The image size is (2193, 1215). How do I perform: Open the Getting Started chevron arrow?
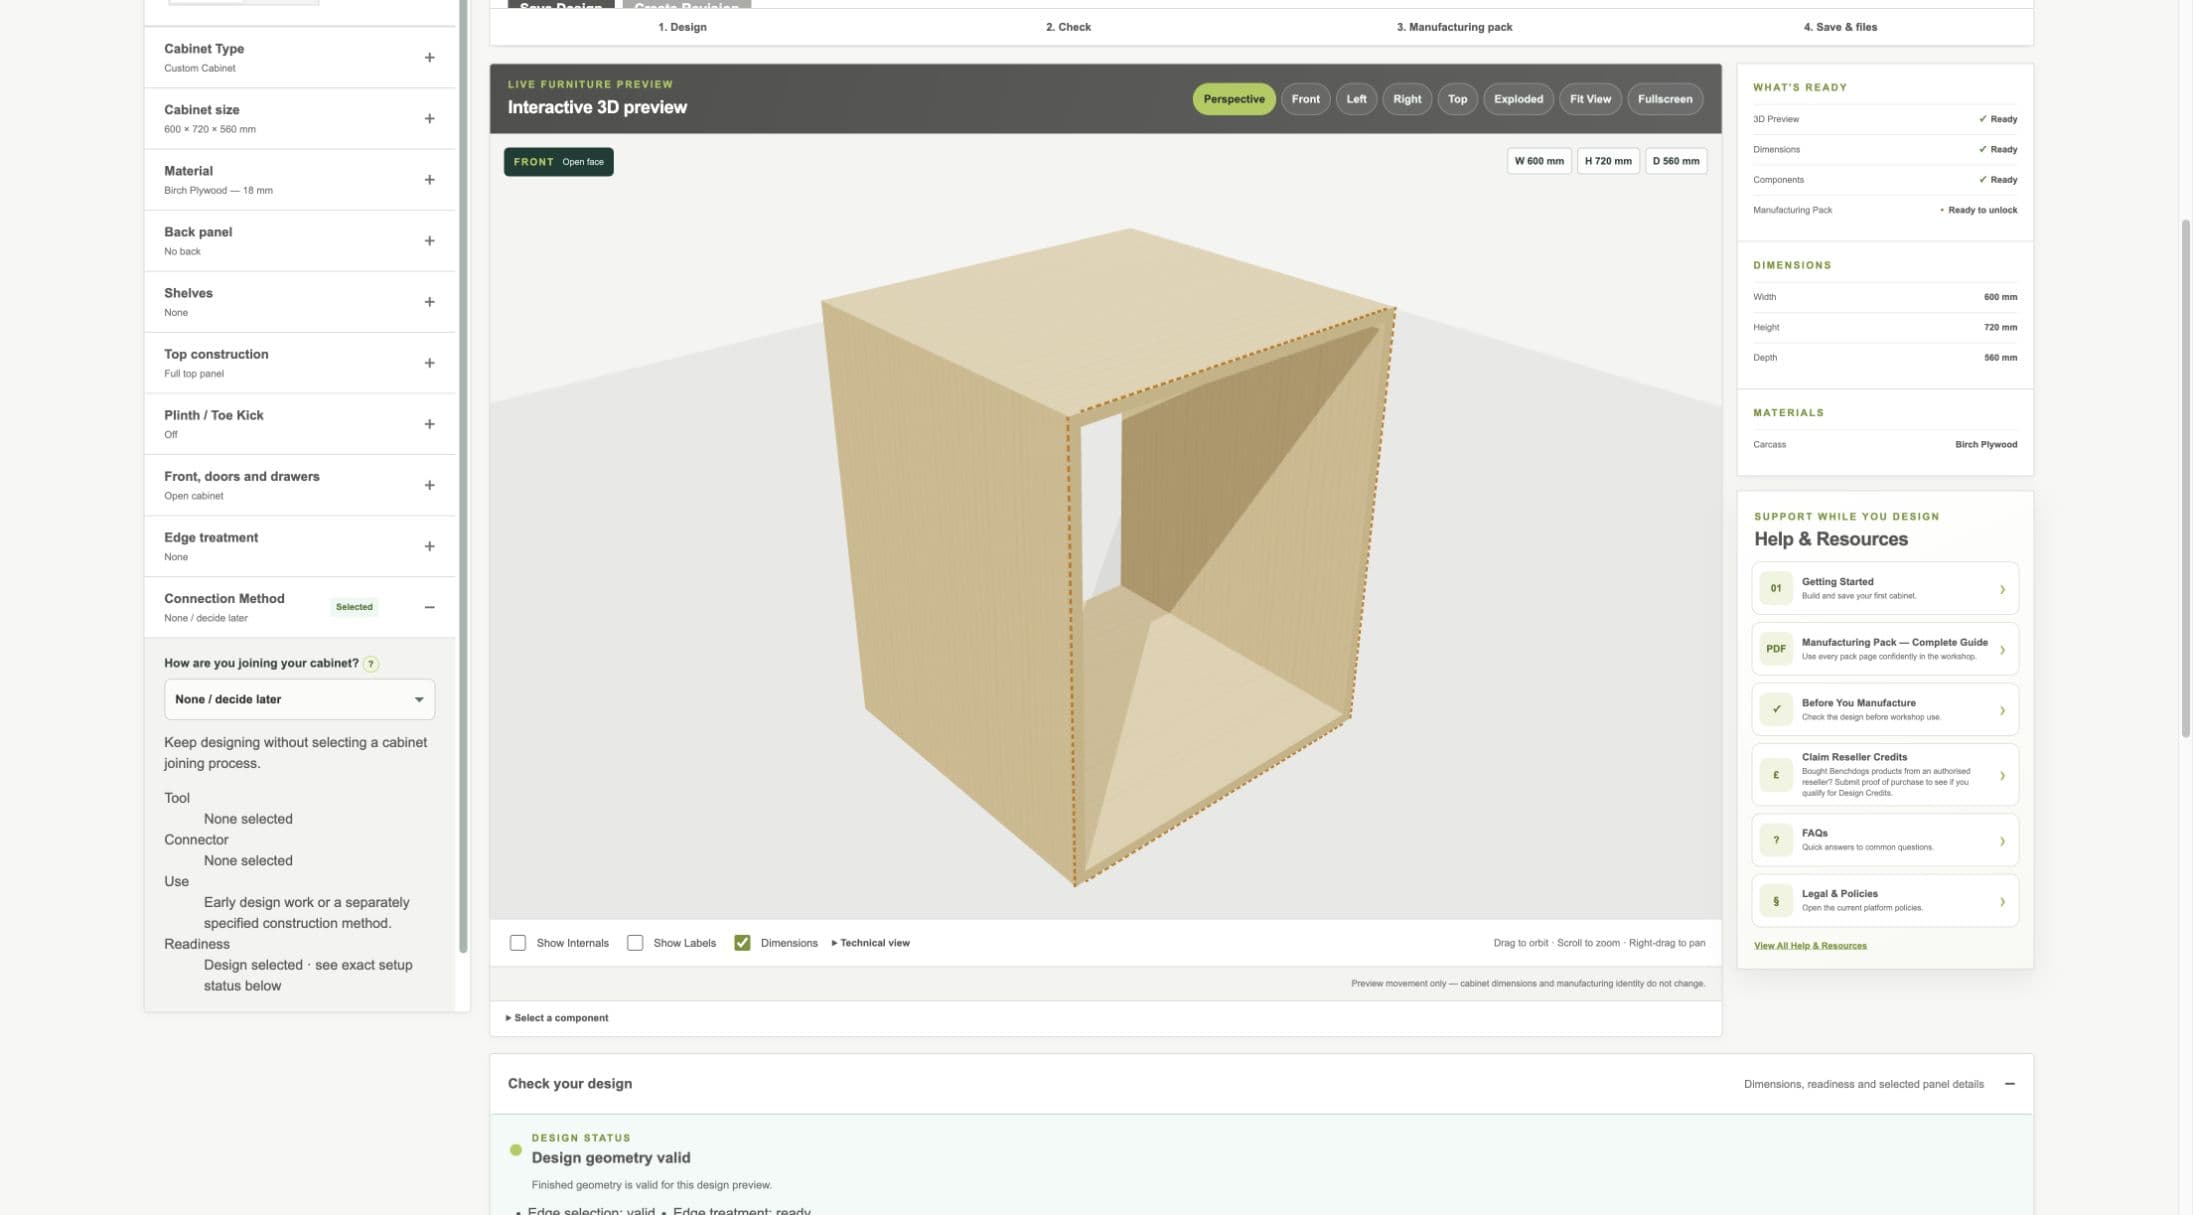click(2002, 589)
